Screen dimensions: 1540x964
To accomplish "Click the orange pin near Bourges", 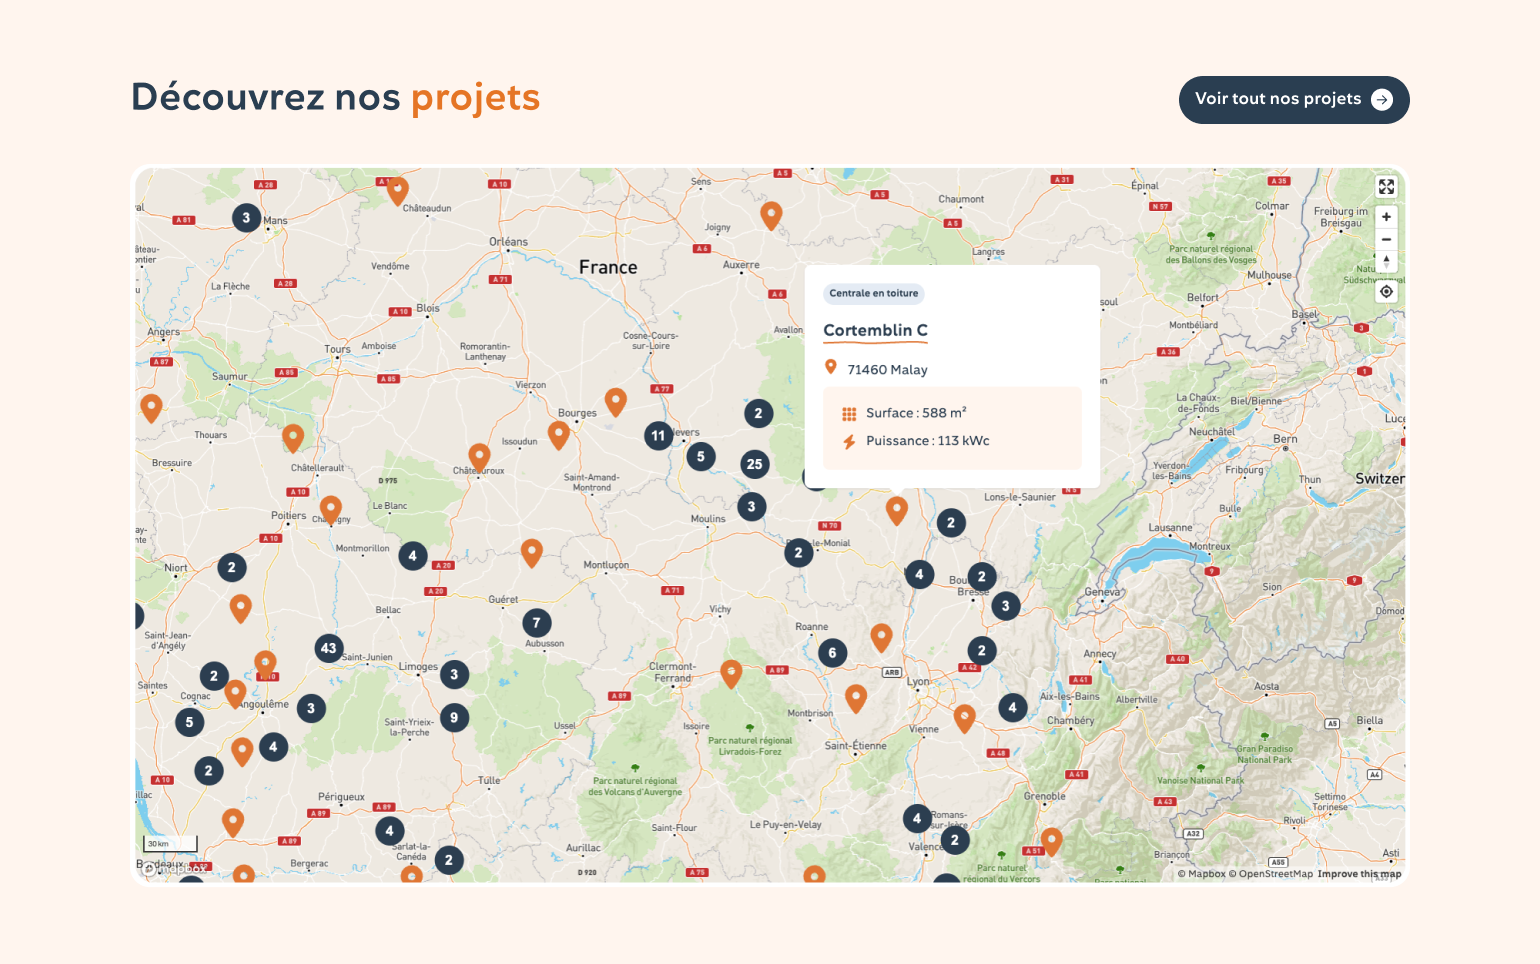I will [x=616, y=401].
